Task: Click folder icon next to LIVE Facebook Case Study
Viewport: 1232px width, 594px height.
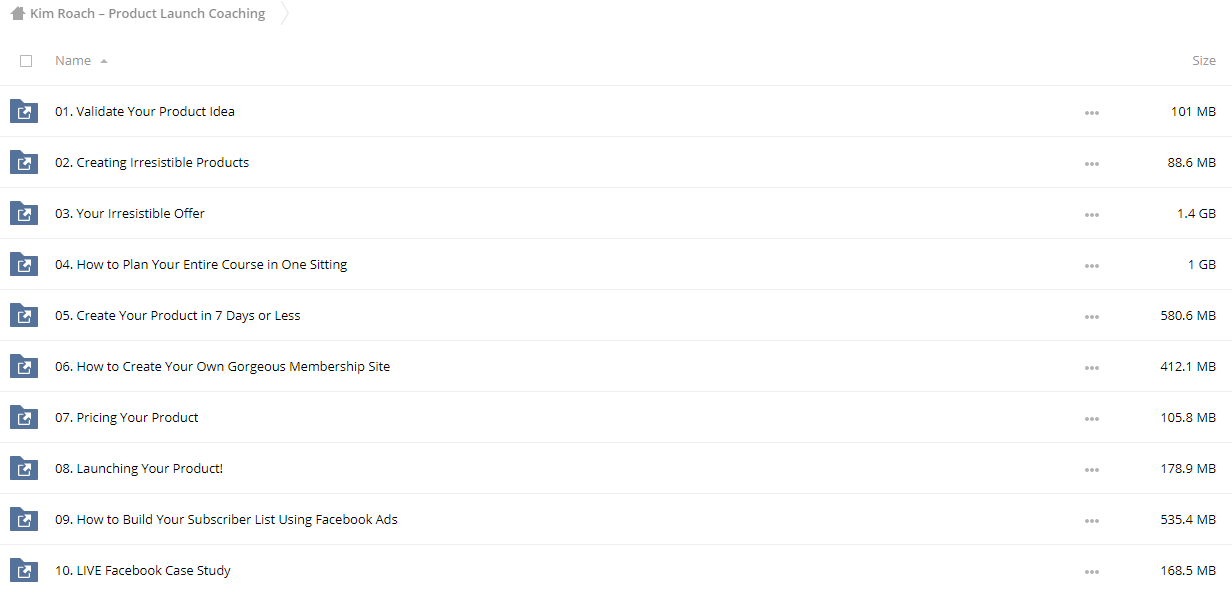Action: coord(23,570)
